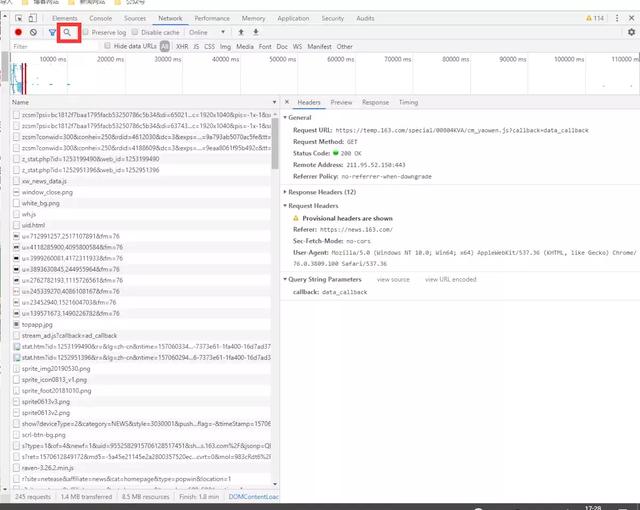640x510 pixels.
Task: Select stream_ad.js?callback=ad_callback request
Action: point(141,335)
